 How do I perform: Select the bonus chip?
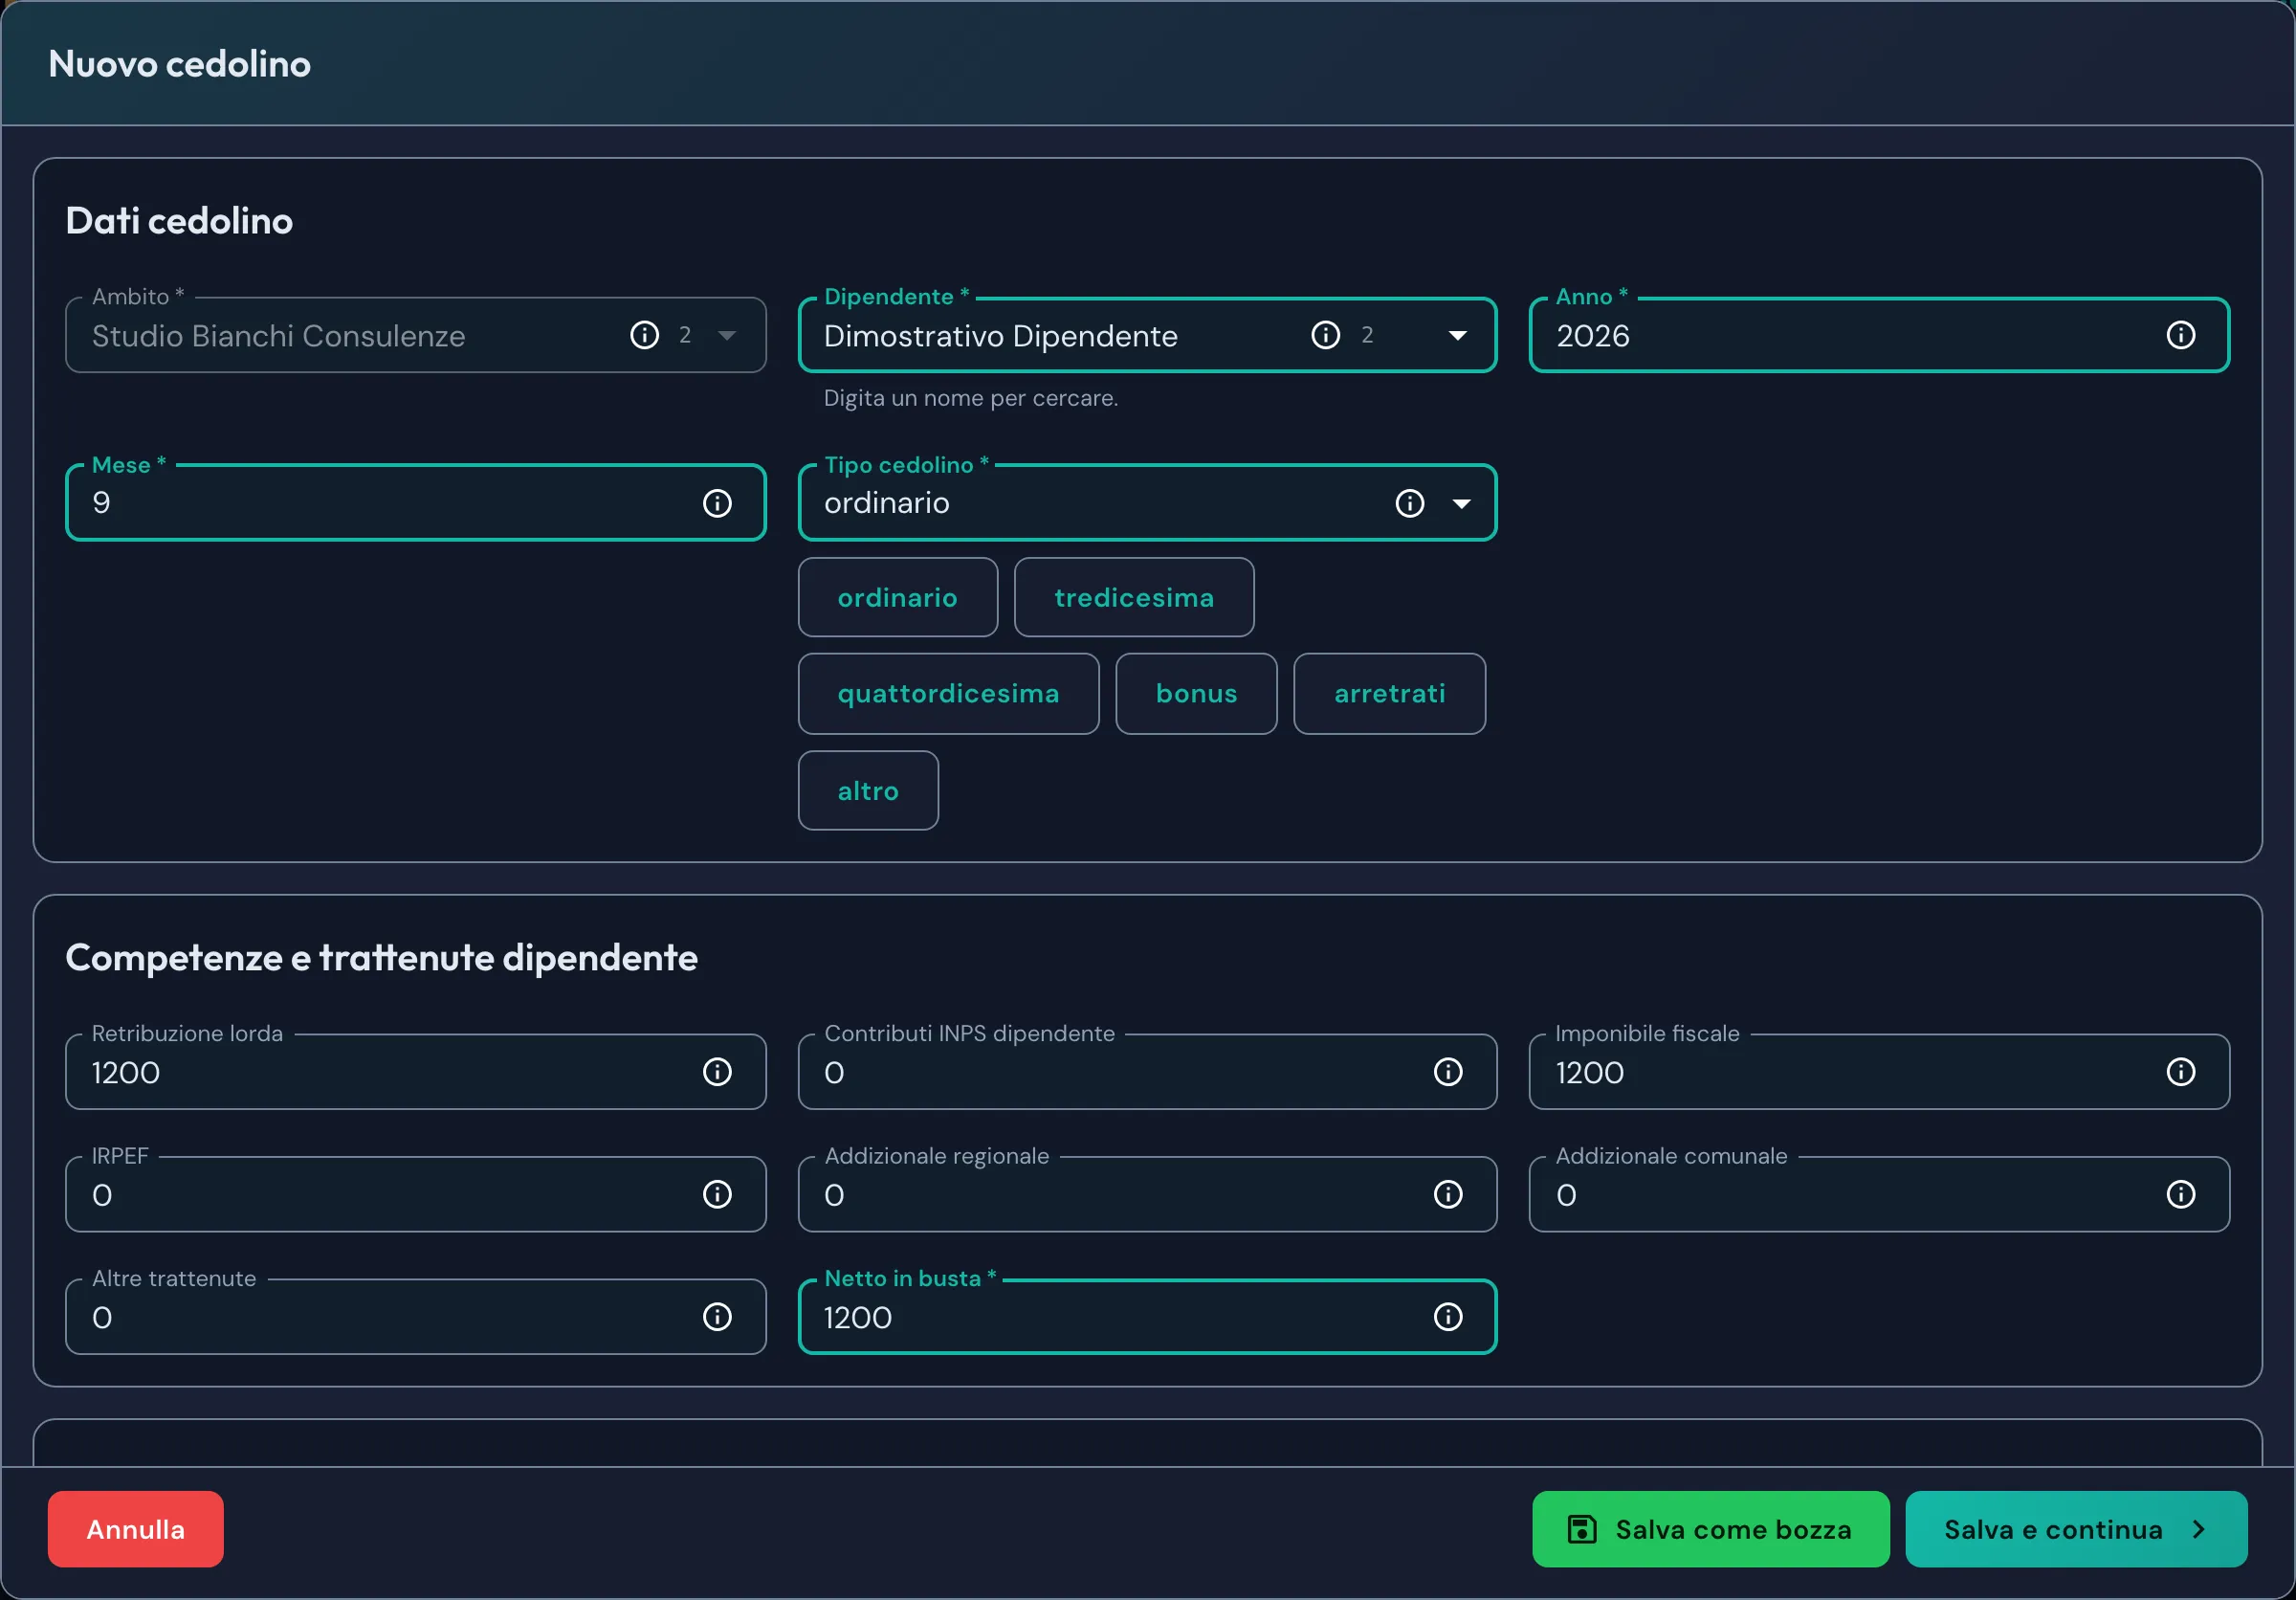pyautogui.click(x=1196, y=694)
